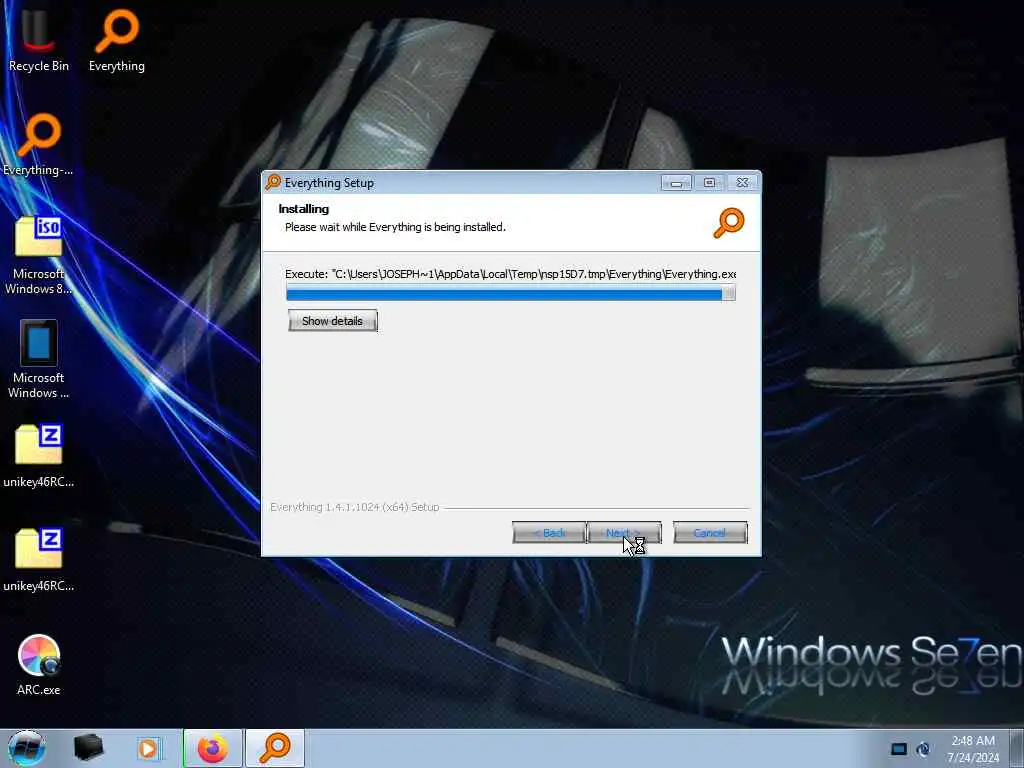Maximize the Everything Setup window

coord(709,183)
